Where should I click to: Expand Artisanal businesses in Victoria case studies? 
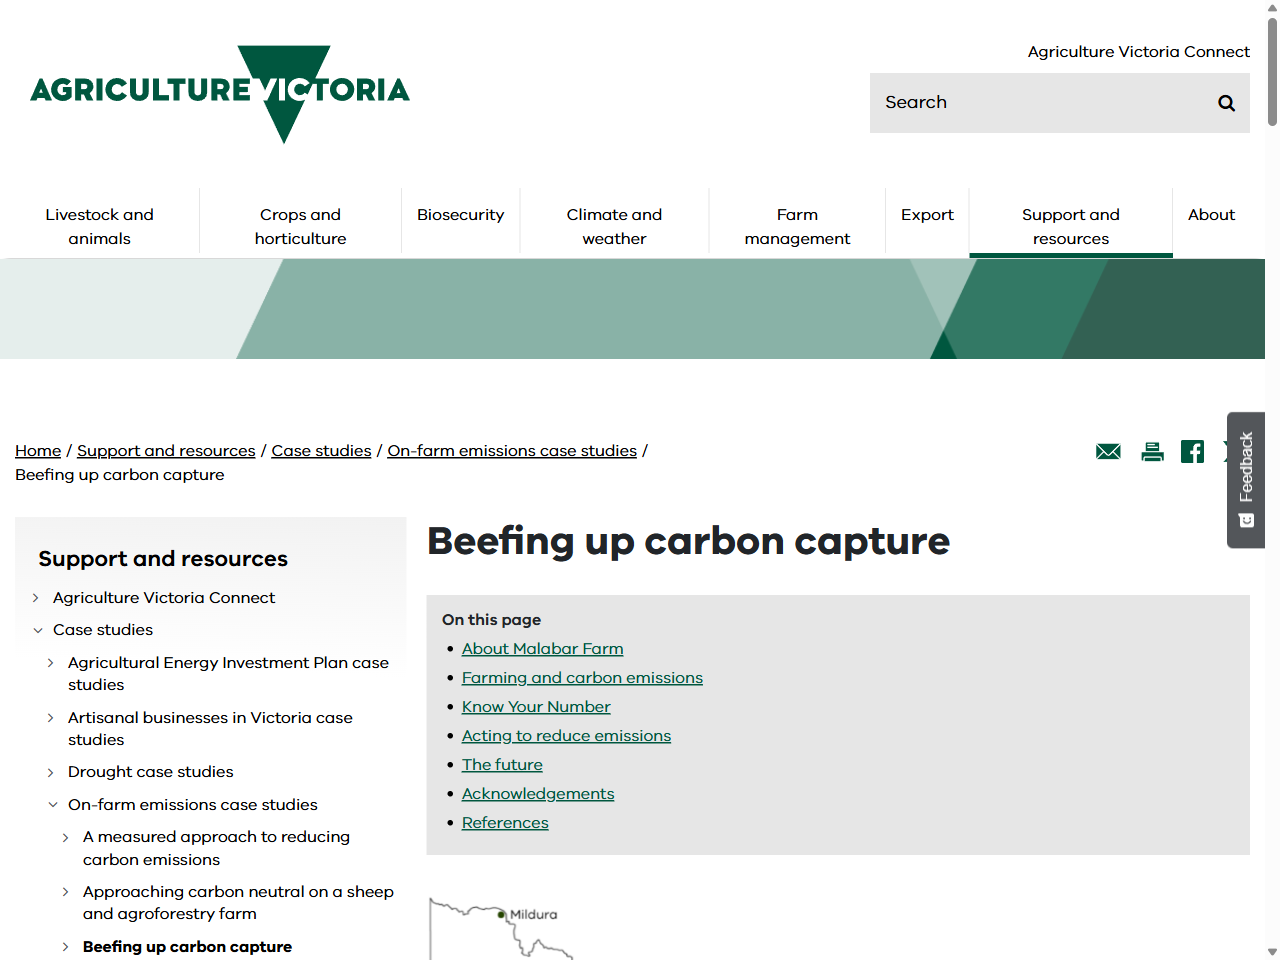[52, 718]
